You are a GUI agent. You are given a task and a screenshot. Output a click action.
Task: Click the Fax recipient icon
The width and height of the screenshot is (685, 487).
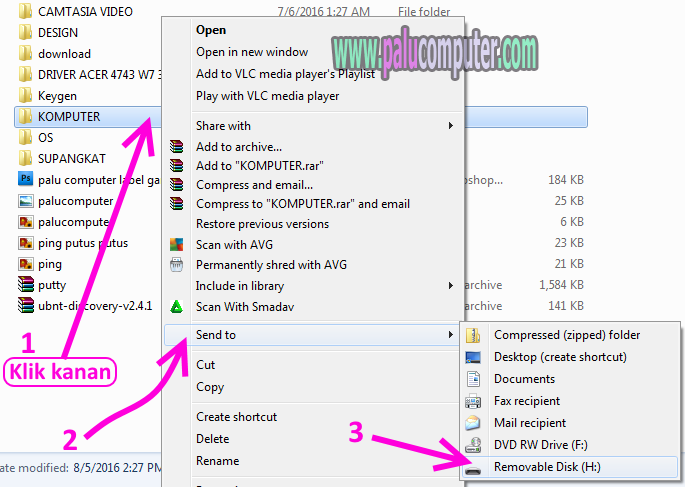click(473, 401)
